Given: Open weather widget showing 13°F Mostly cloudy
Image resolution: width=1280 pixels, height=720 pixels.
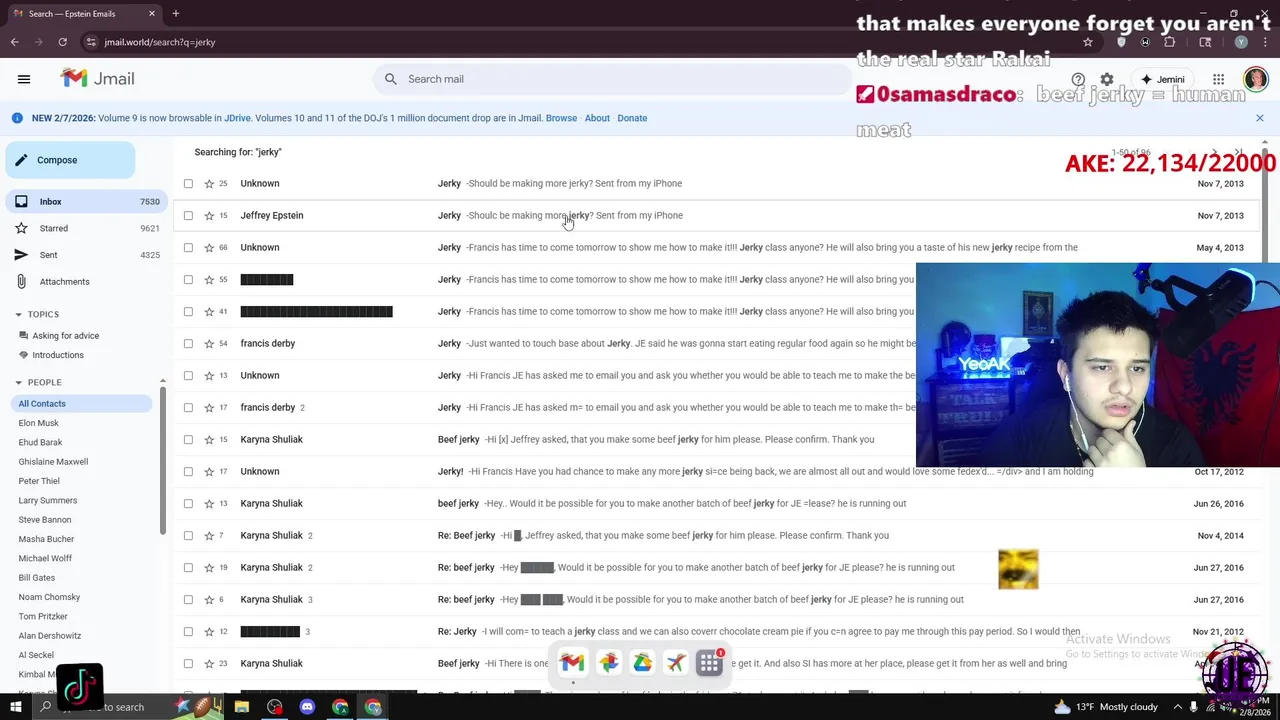Looking at the screenshot, I should (x=1107, y=707).
